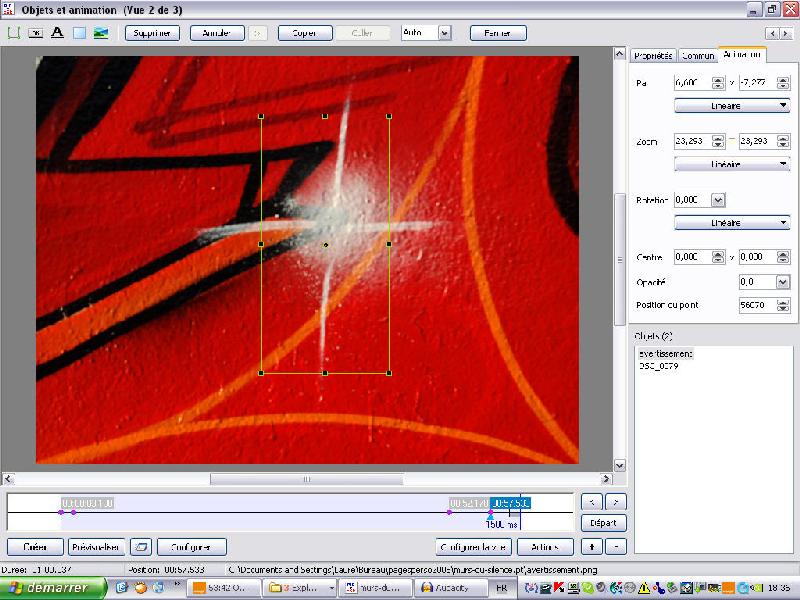Go to previous slide with left arrow at top right
The height and width of the screenshot is (600, 800).
click(772, 33)
